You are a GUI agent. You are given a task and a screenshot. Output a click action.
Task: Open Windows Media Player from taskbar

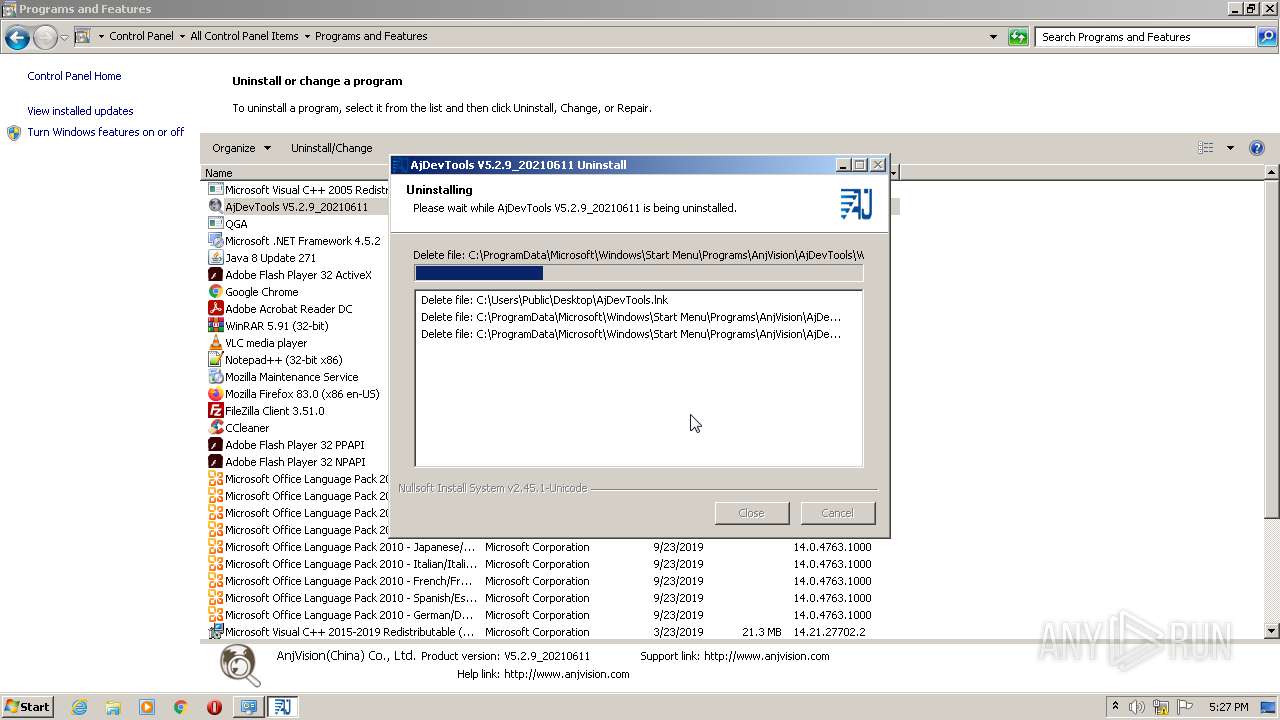pos(147,707)
